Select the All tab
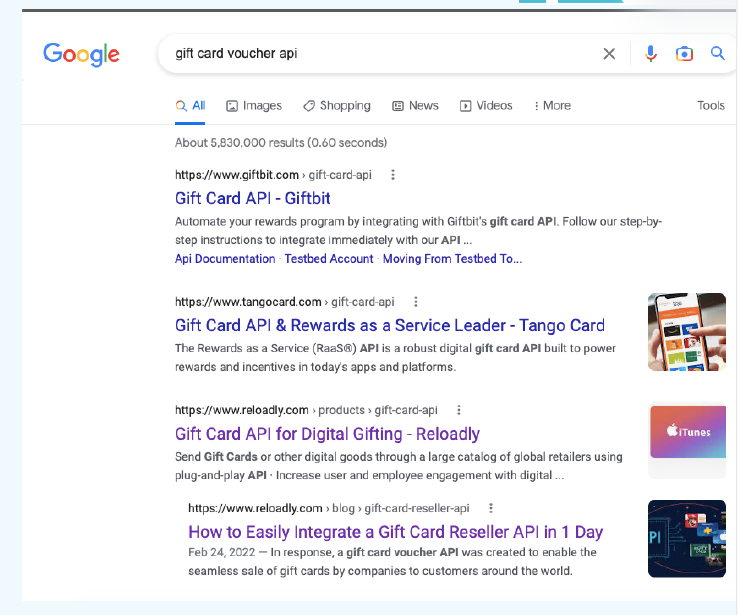This screenshot has height=615, width=738. pyautogui.click(x=190, y=106)
